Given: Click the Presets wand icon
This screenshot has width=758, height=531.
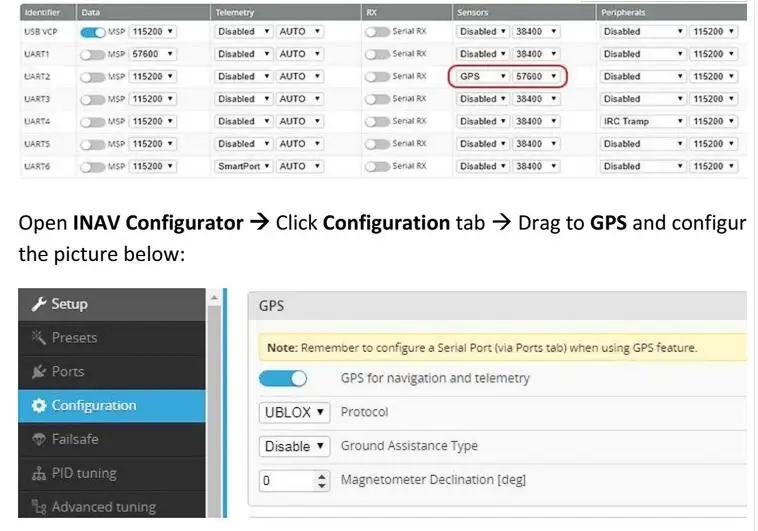Looking at the screenshot, I should (39, 337).
